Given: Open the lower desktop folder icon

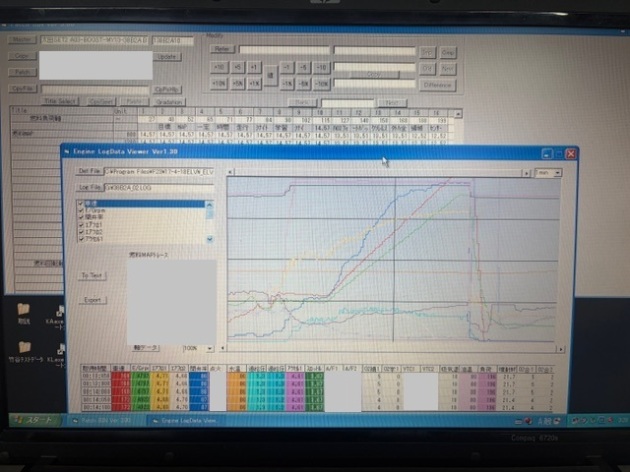Looking at the screenshot, I should coord(24,349).
